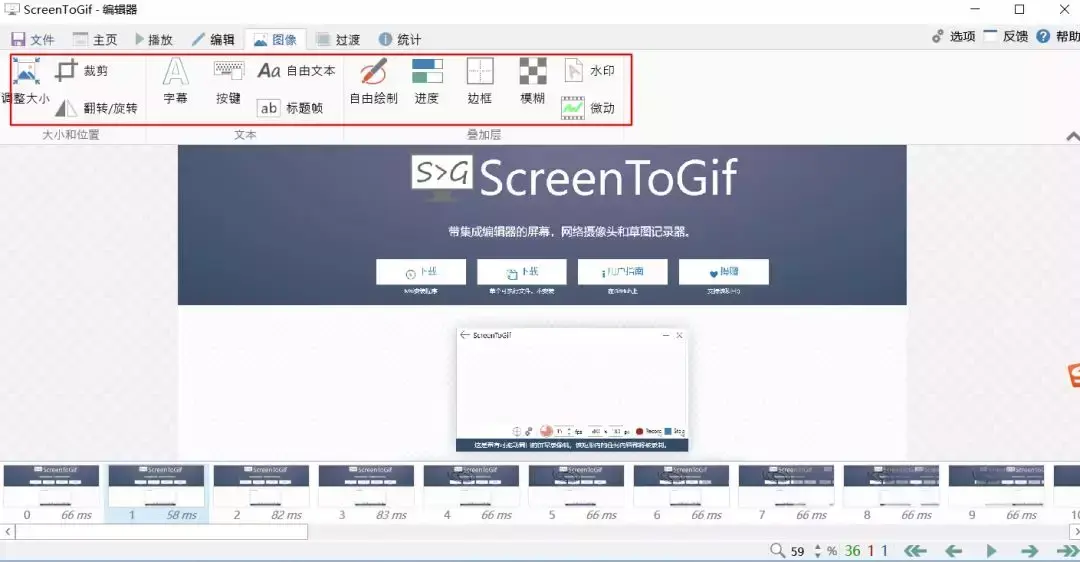
Task: Select frame 0 thumbnail
Action: click(52, 493)
